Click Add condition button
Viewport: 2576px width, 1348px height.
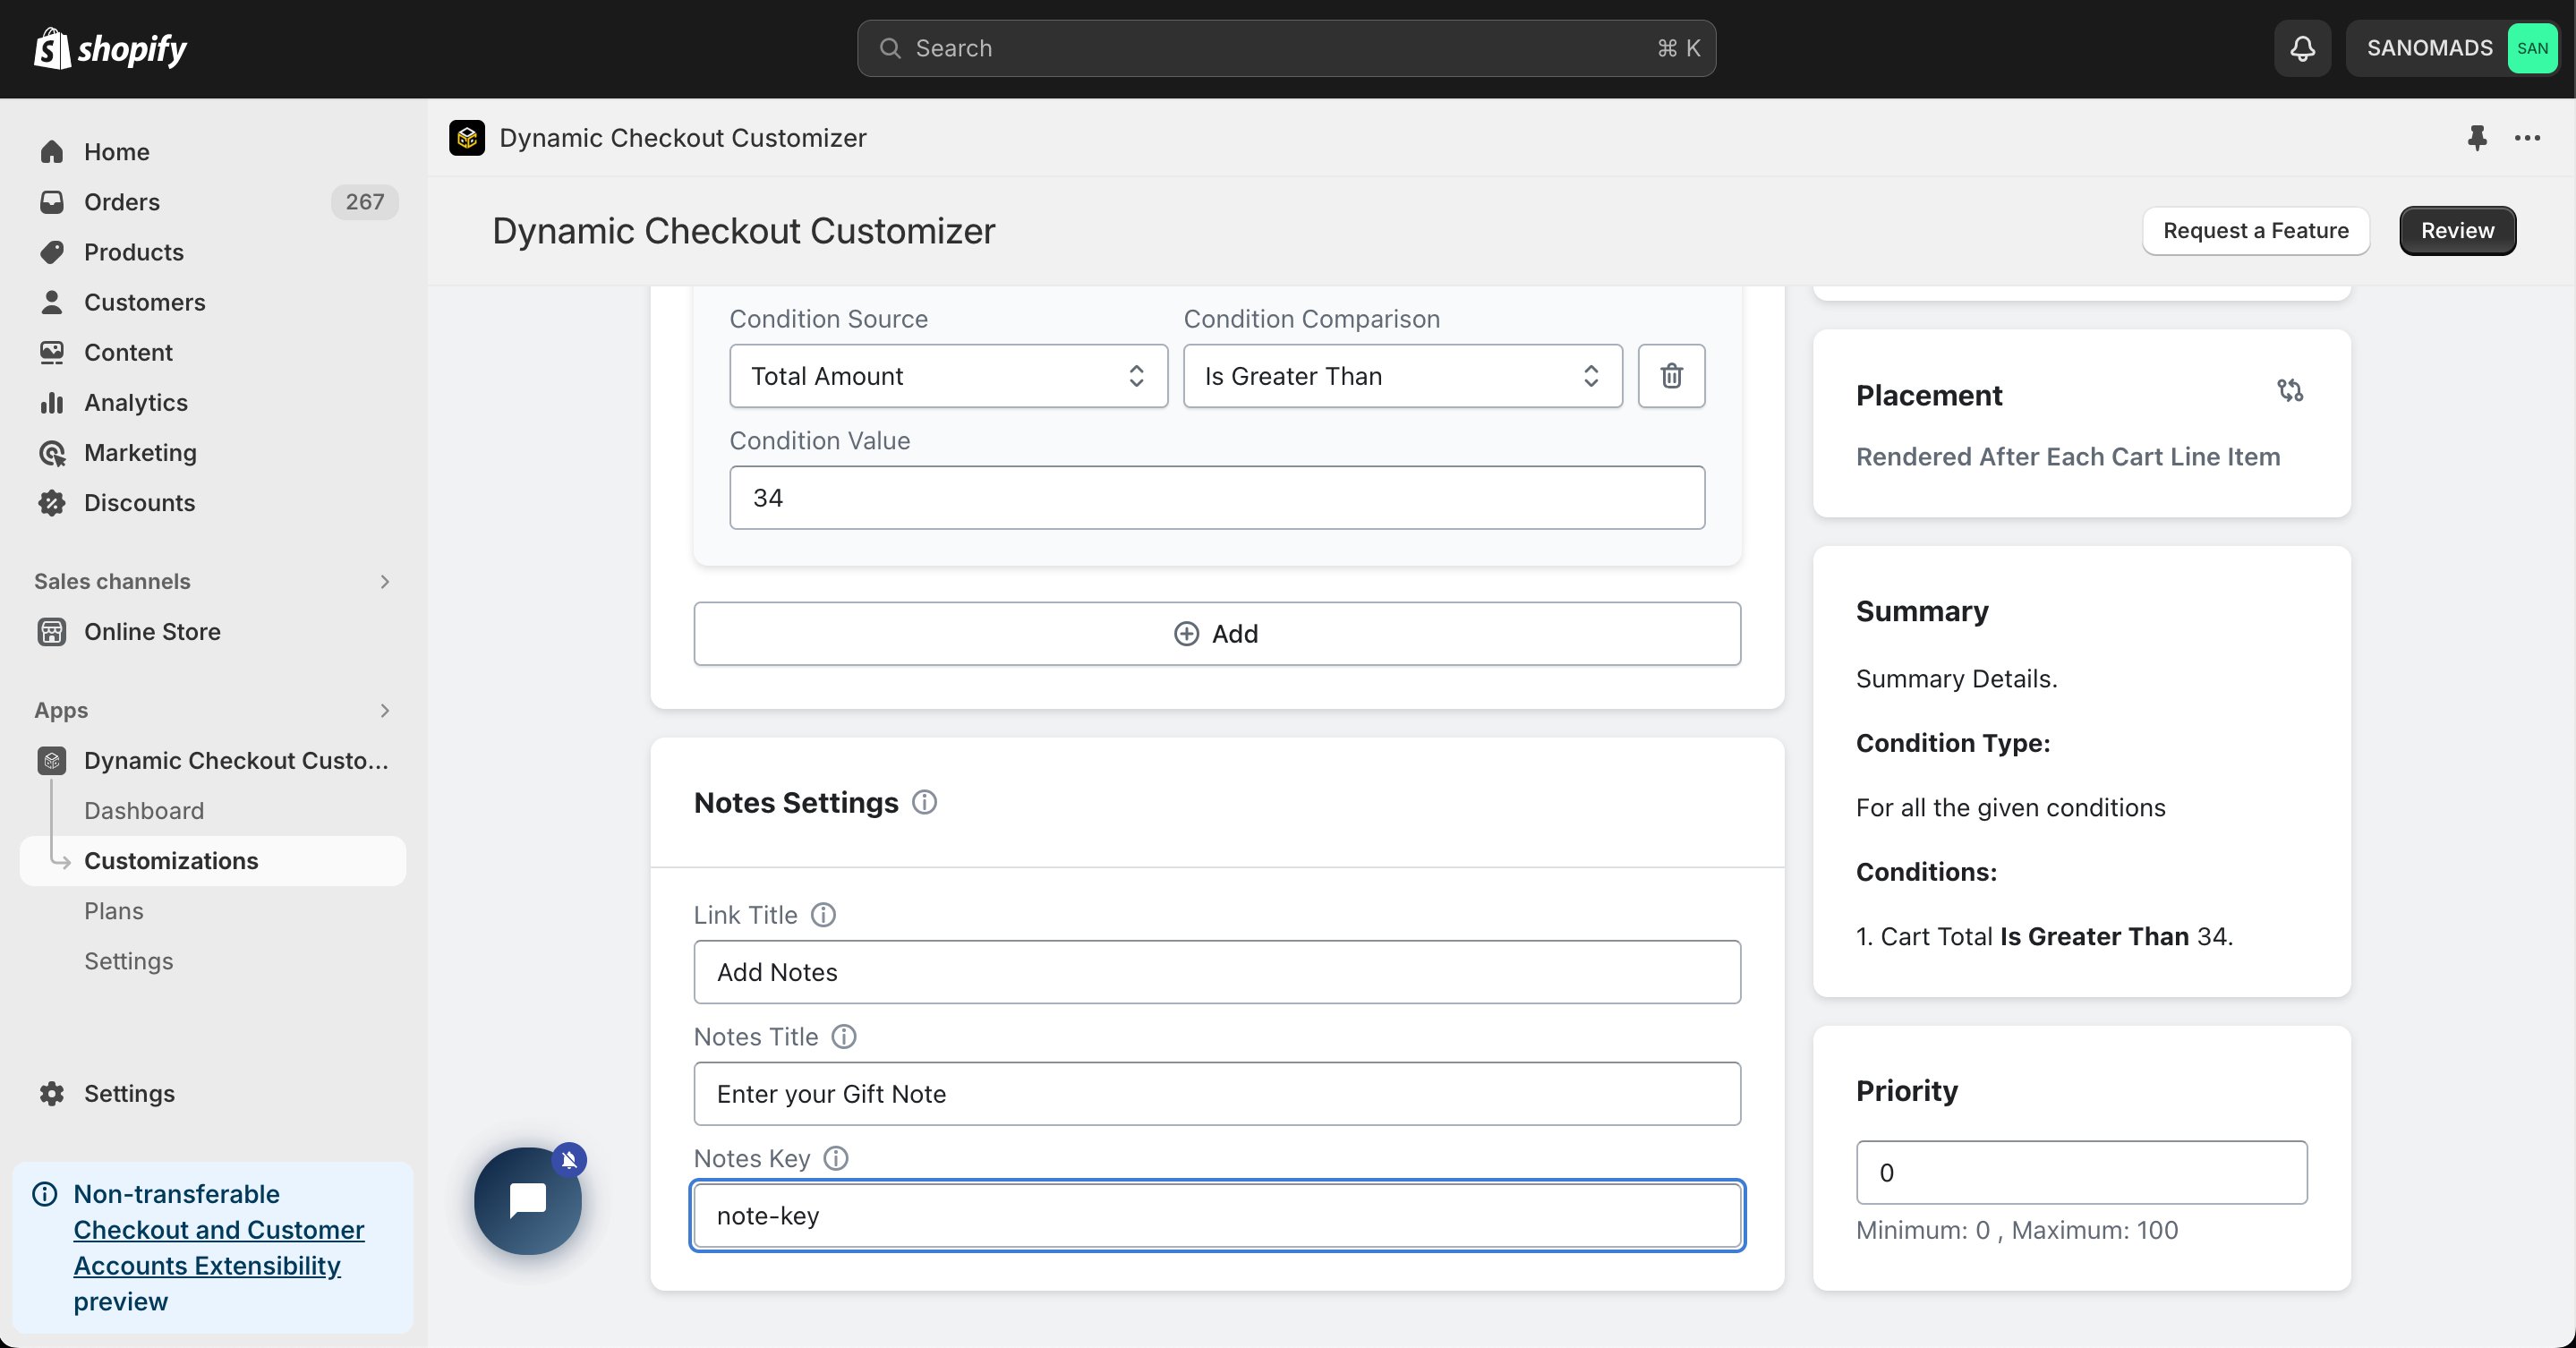pos(1216,634)
